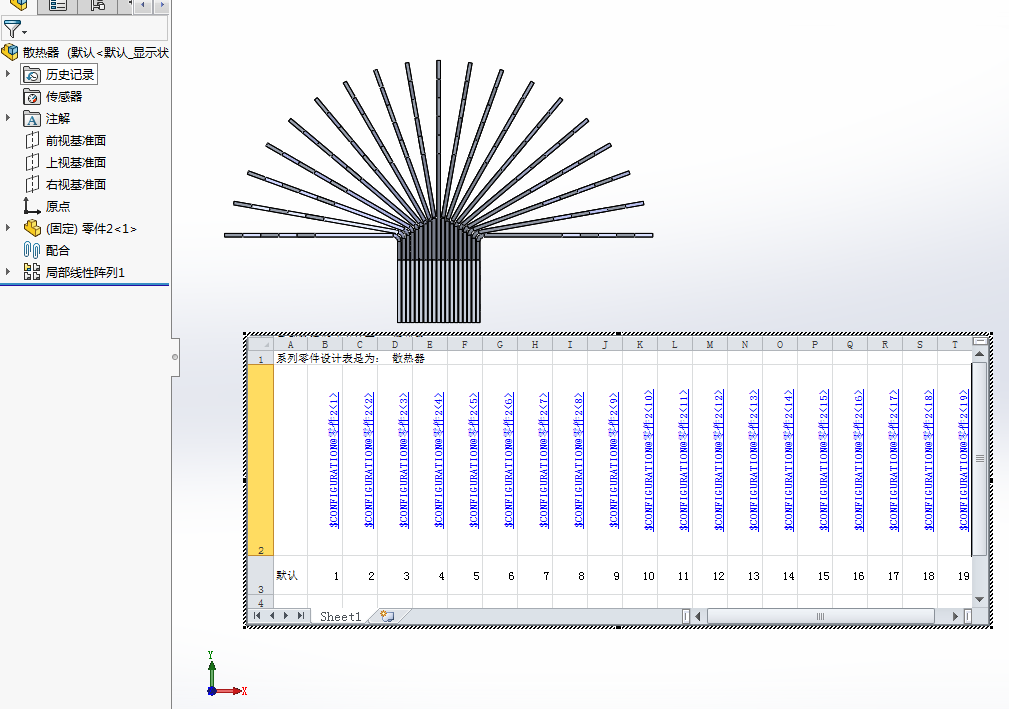1009x709 pixels.
Task: Select all cells with corner button
Action: click(x=261, y=344)
